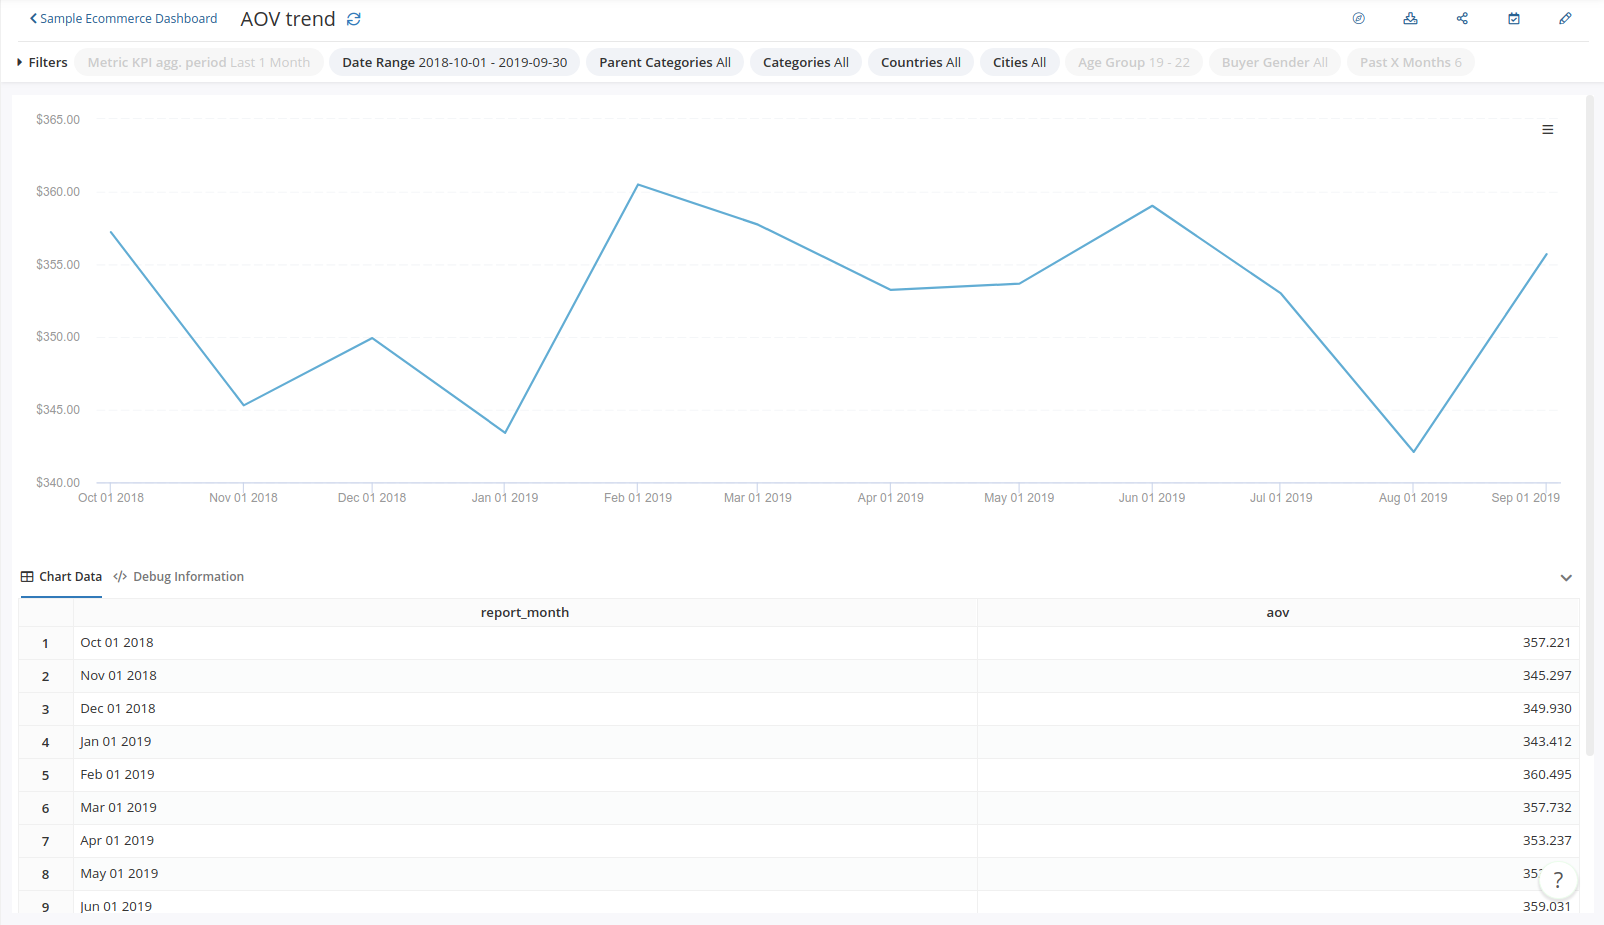
Task: Open the explore compass icon
Action: coord(1358,19)
